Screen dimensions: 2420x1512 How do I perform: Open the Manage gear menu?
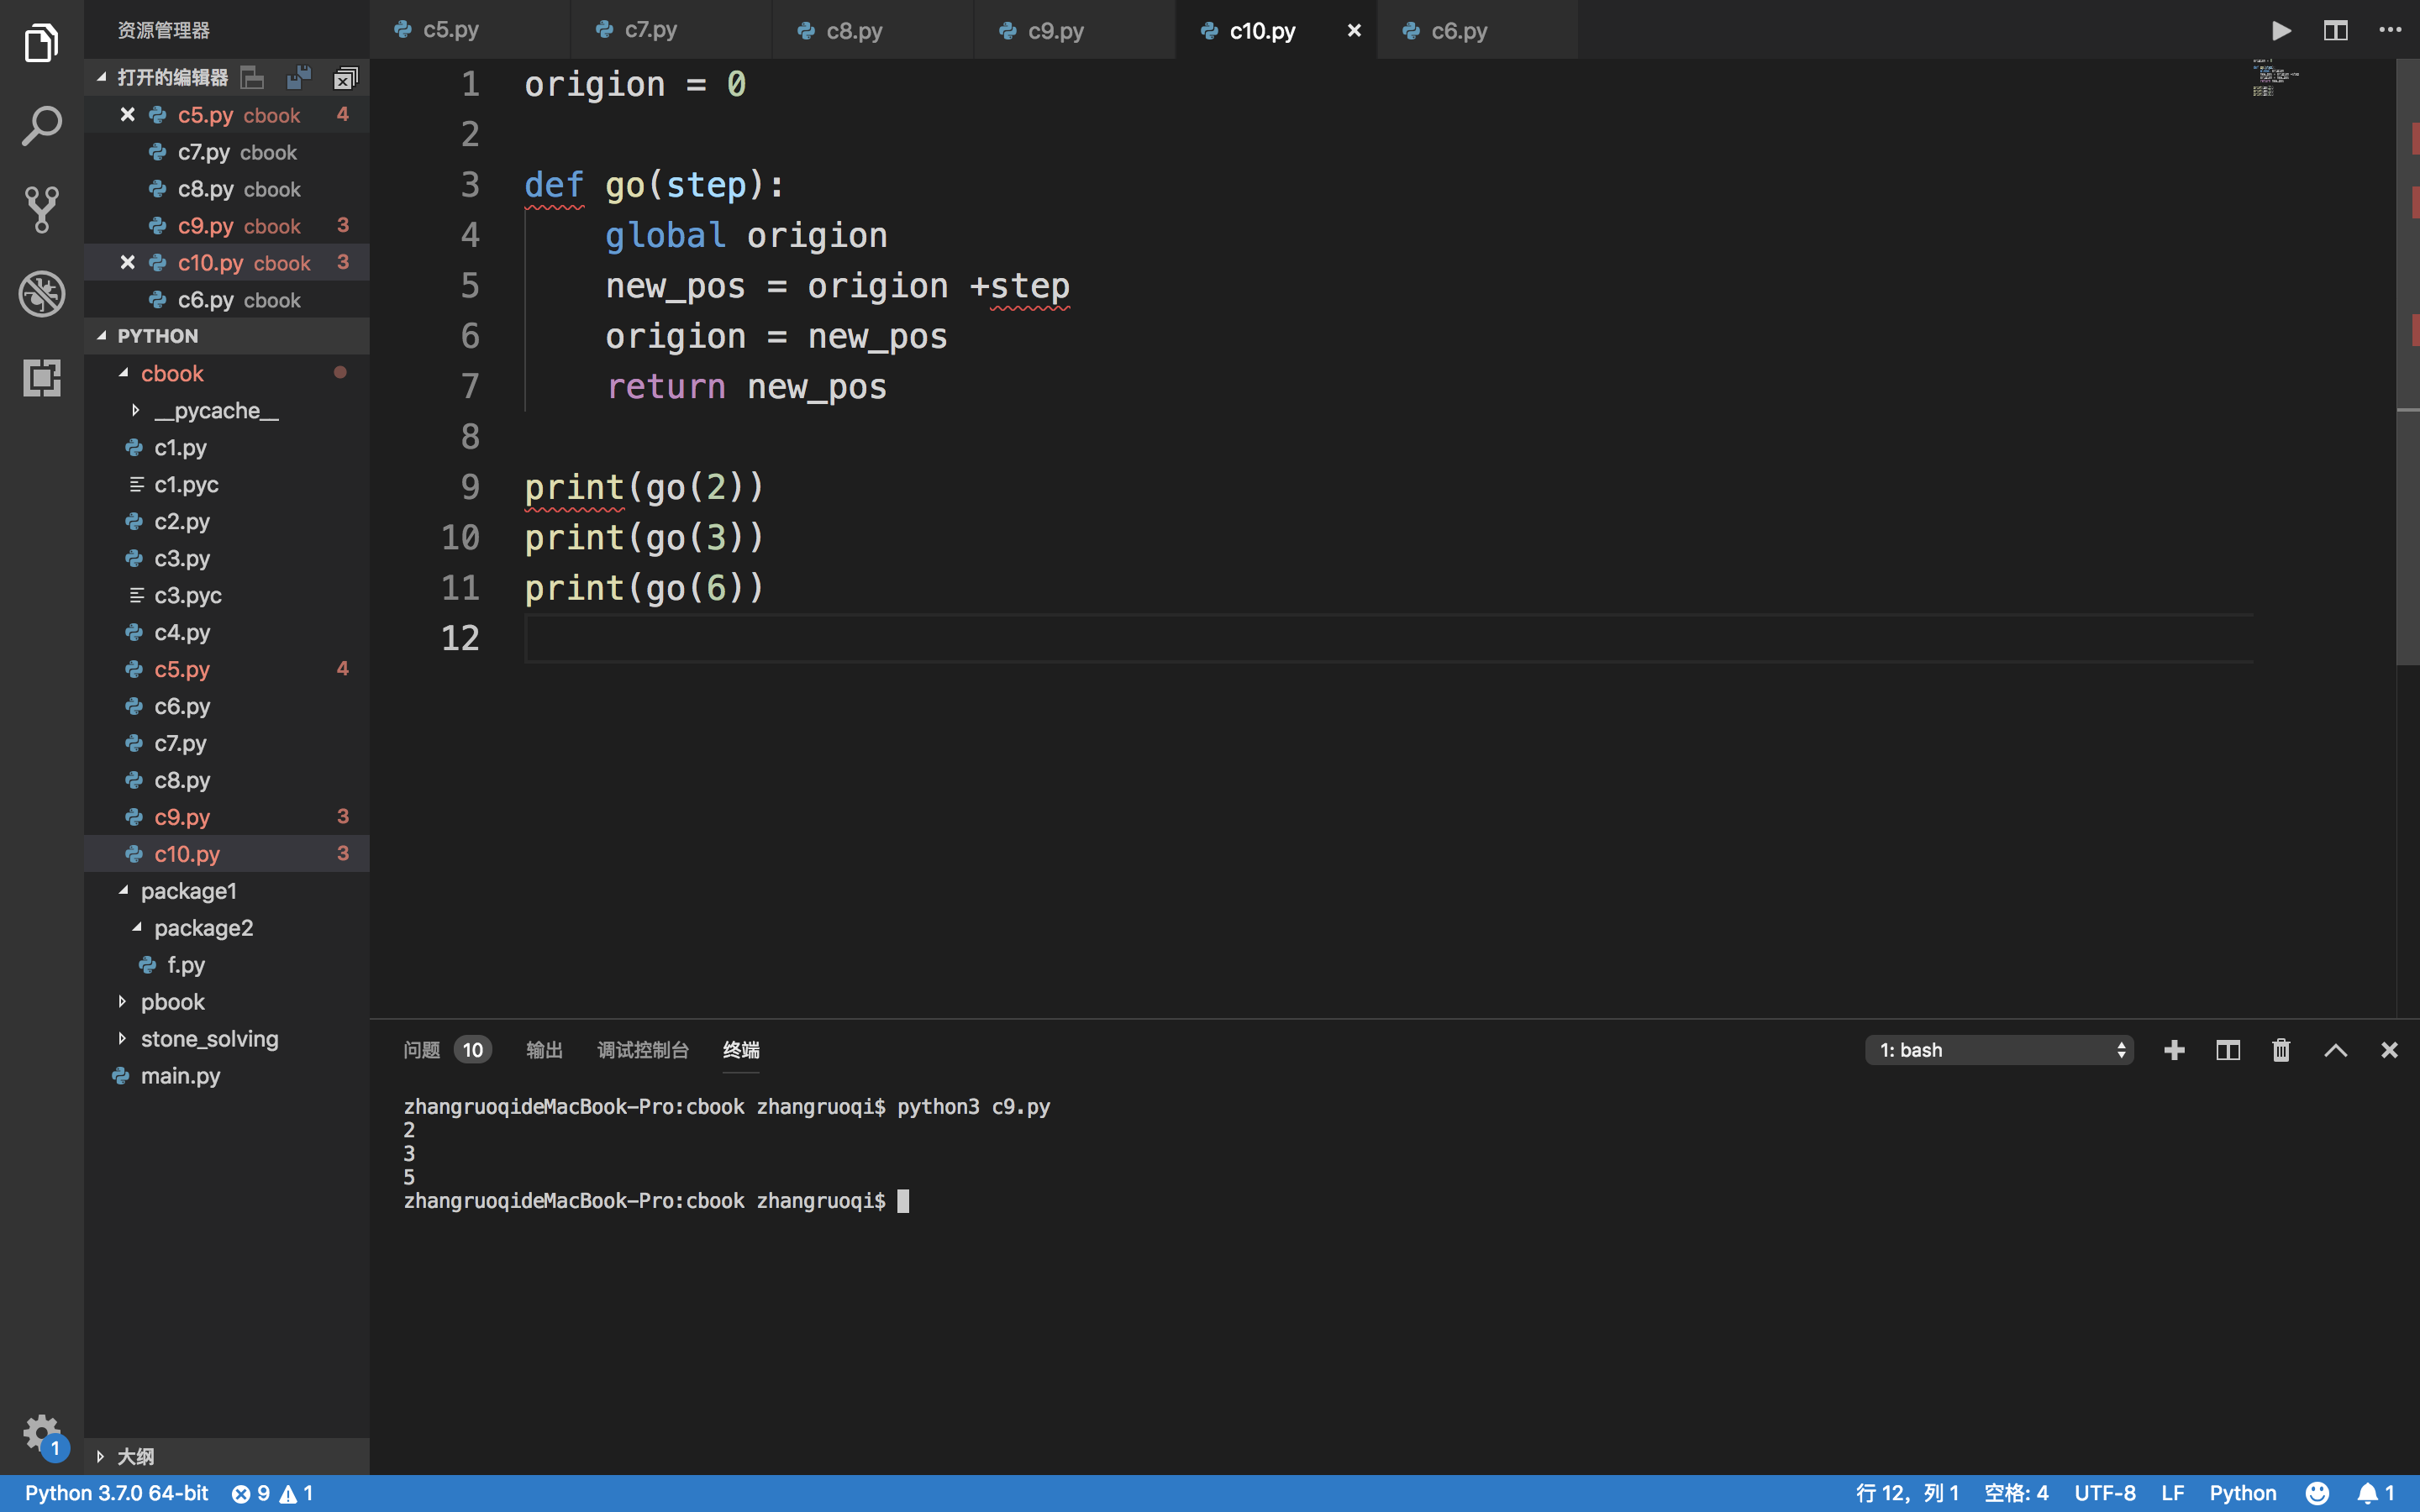(x=41, y=1434)
